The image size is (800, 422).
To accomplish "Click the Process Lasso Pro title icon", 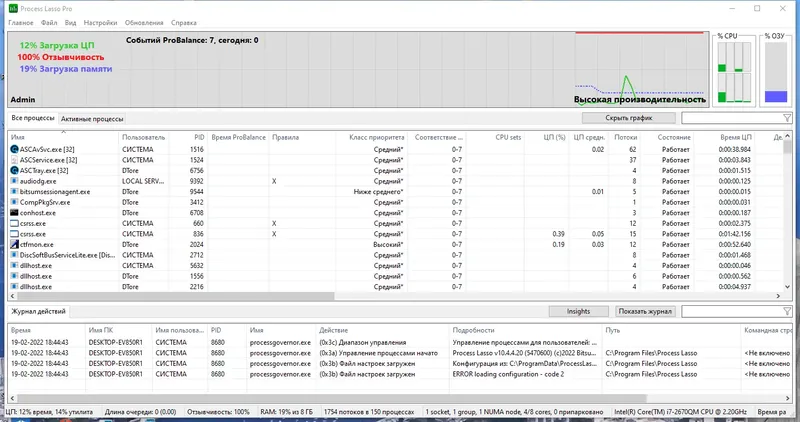I will click(x=13, y=9).
